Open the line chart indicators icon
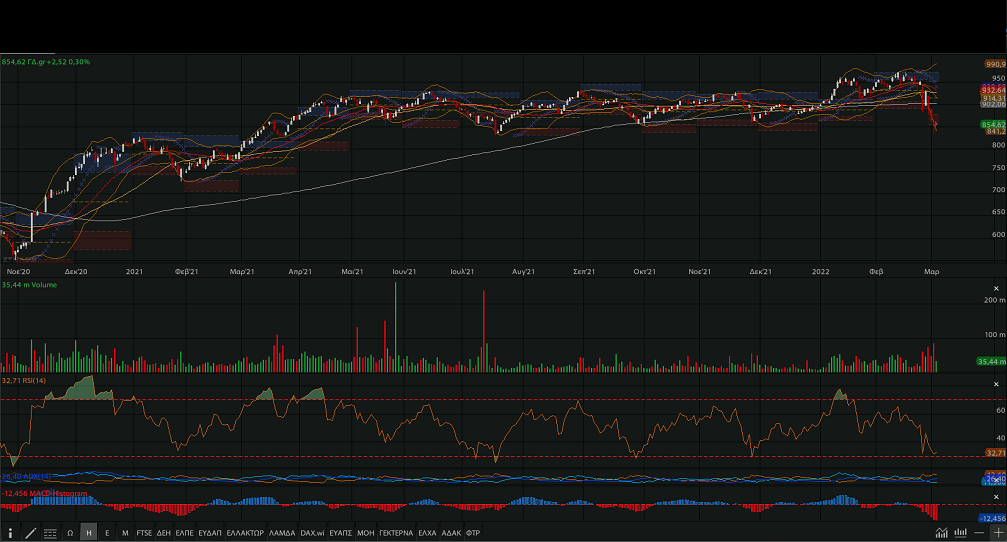The width and height of the screenshot is (1007, 542). (x=941, y=533)
